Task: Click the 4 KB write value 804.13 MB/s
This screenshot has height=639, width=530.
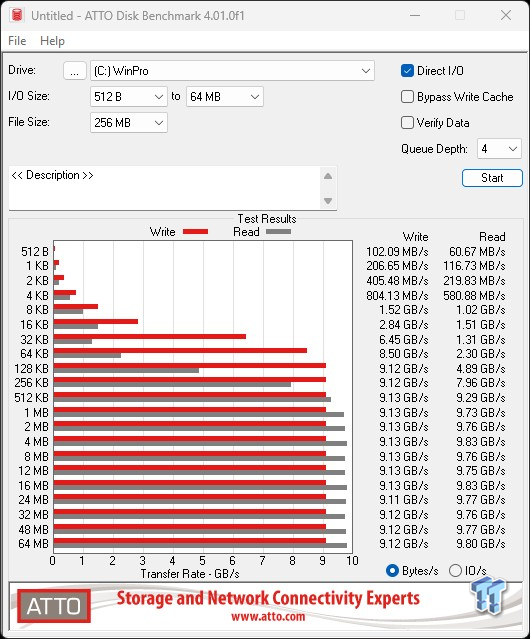Action: (397, 295)
